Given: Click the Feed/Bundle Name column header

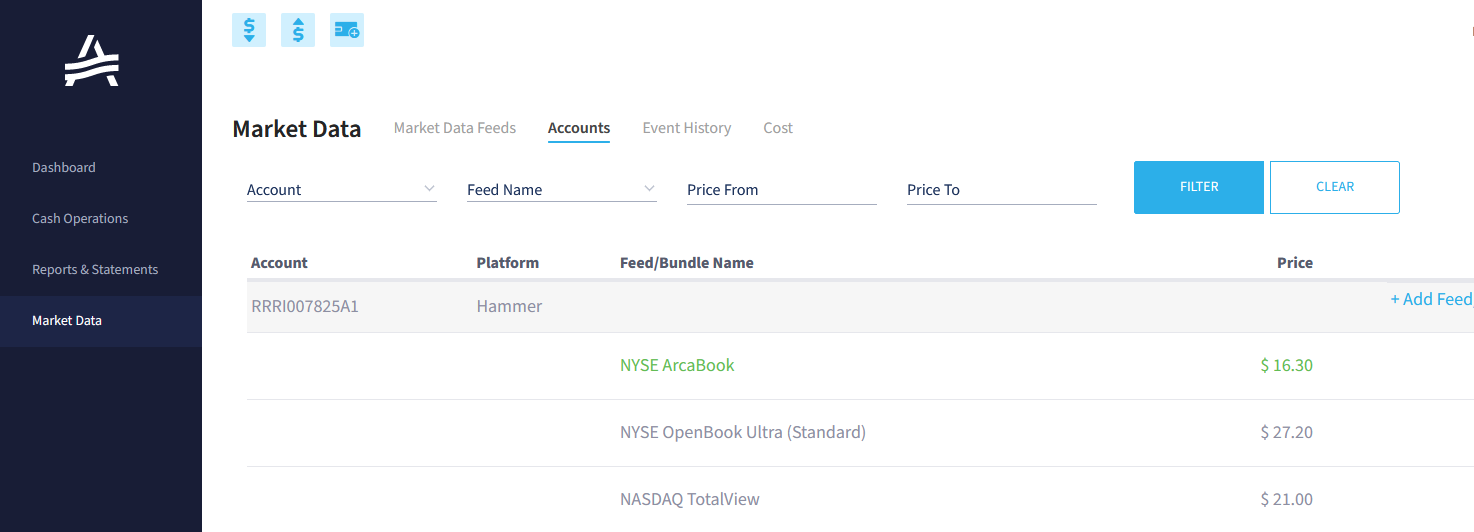Looking at the screenshot, I should (687, 263).
